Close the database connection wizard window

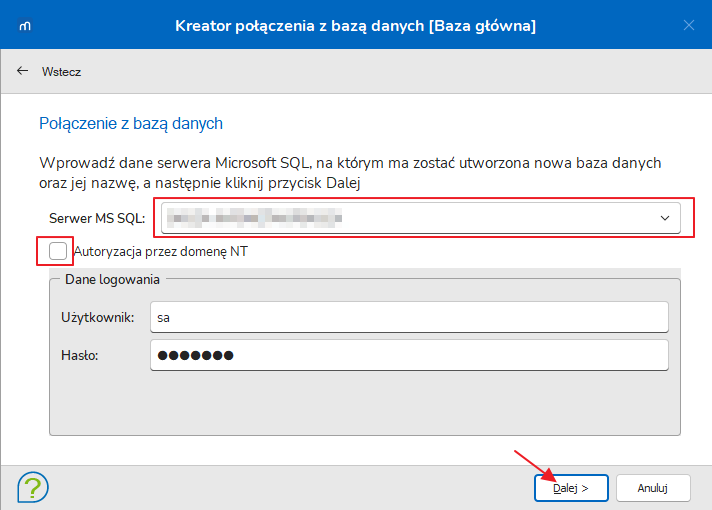[x=688, y=25]
